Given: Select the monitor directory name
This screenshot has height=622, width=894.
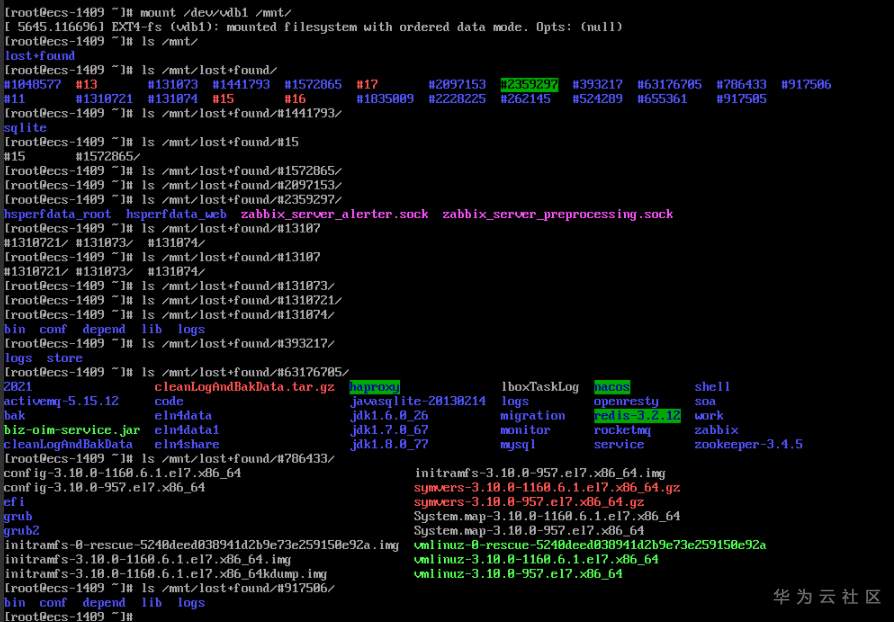Looking at the screenshot, I should click(x=525, y=430).
